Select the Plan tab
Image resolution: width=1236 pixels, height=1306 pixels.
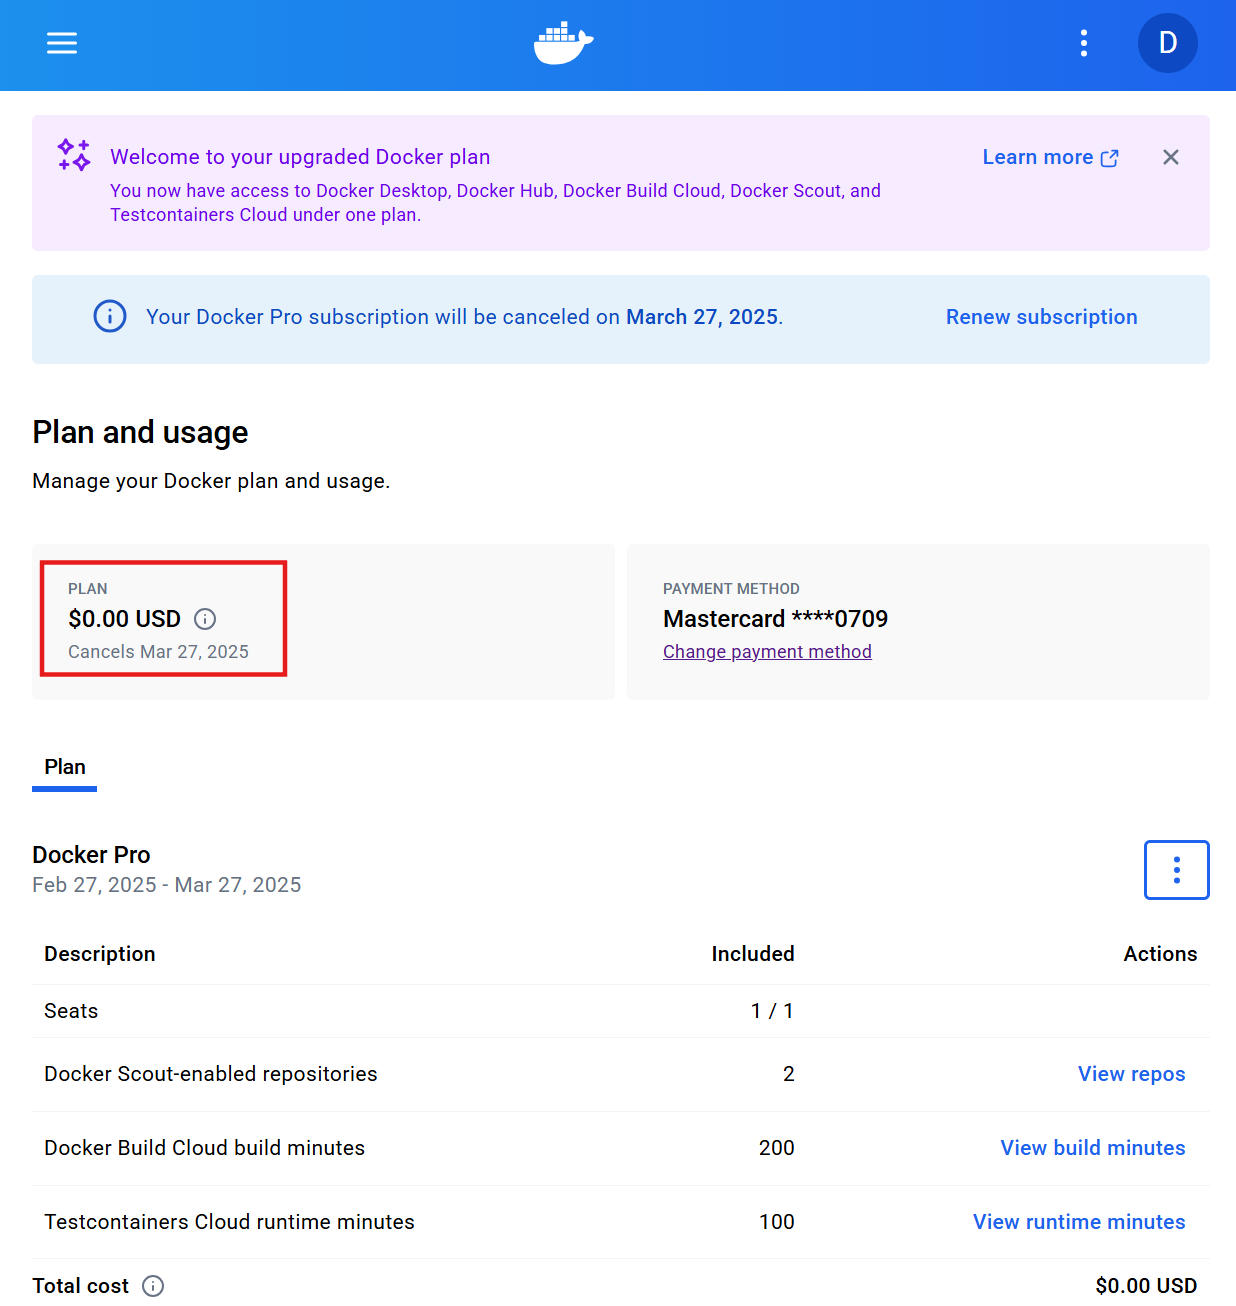[x=65, y=768]
